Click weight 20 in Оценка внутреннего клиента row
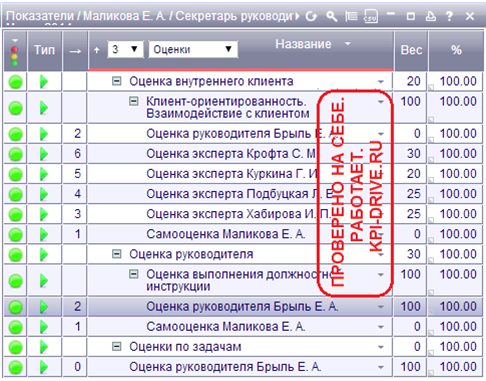 click(x=414, y=82)
